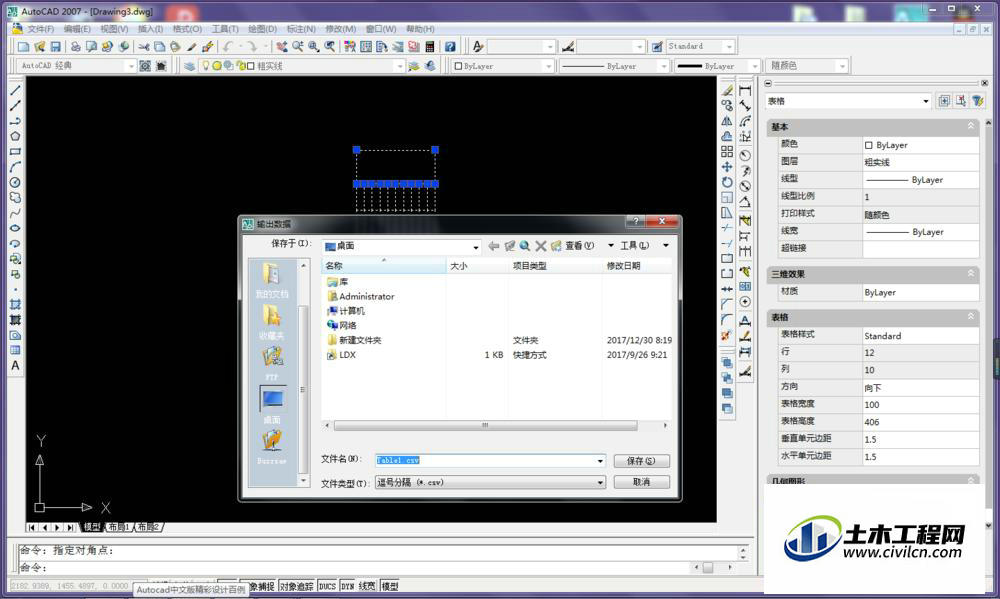Click the QuickCalc calculator toolbar icon
This screenshot has width=1000, height=599.
430,47
